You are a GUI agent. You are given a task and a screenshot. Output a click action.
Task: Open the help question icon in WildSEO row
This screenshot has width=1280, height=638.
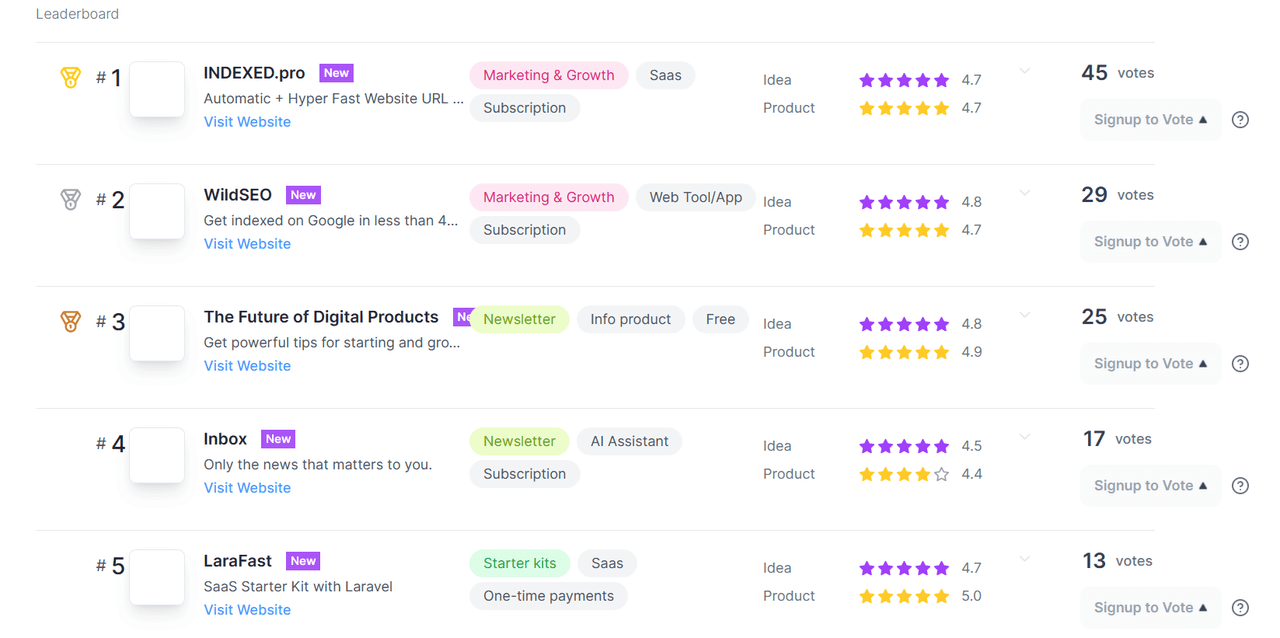[x=1240, y=242]
